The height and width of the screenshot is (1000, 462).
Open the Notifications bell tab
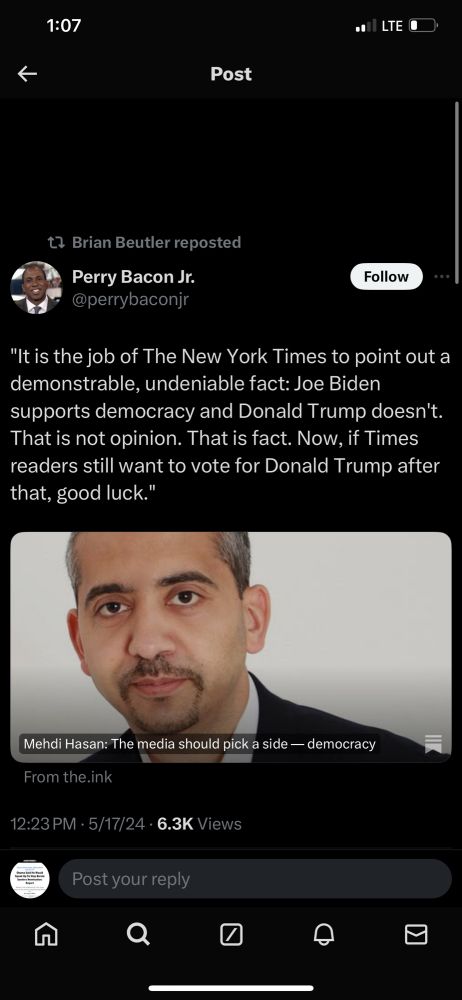coord(324,934)
